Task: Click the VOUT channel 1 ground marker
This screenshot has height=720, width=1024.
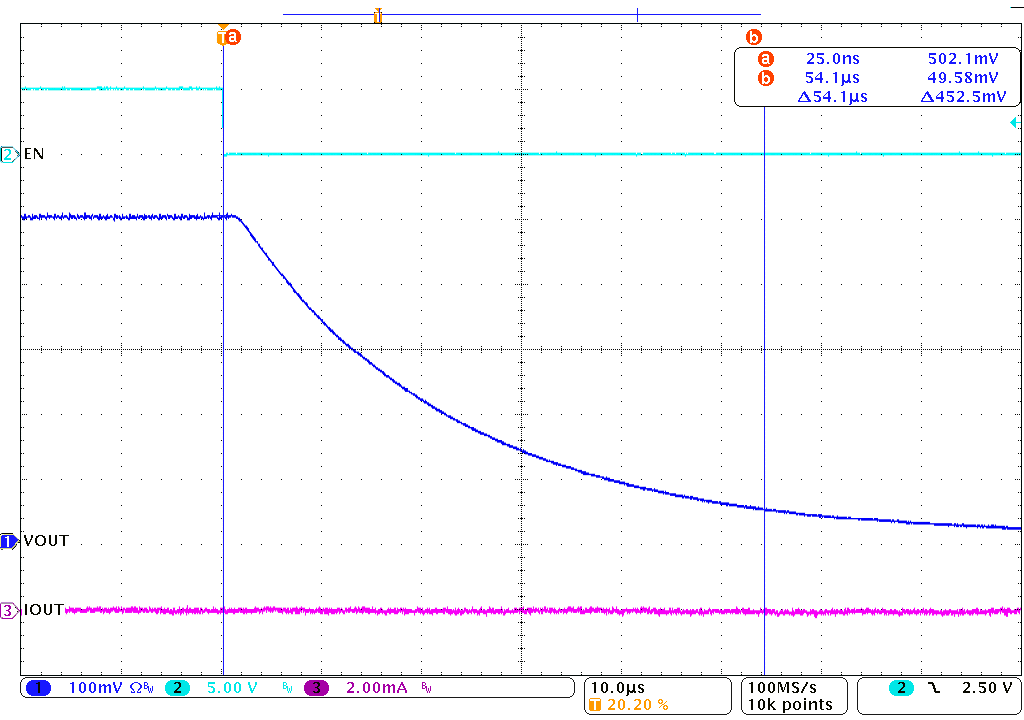Action: (x=9, y=541)
